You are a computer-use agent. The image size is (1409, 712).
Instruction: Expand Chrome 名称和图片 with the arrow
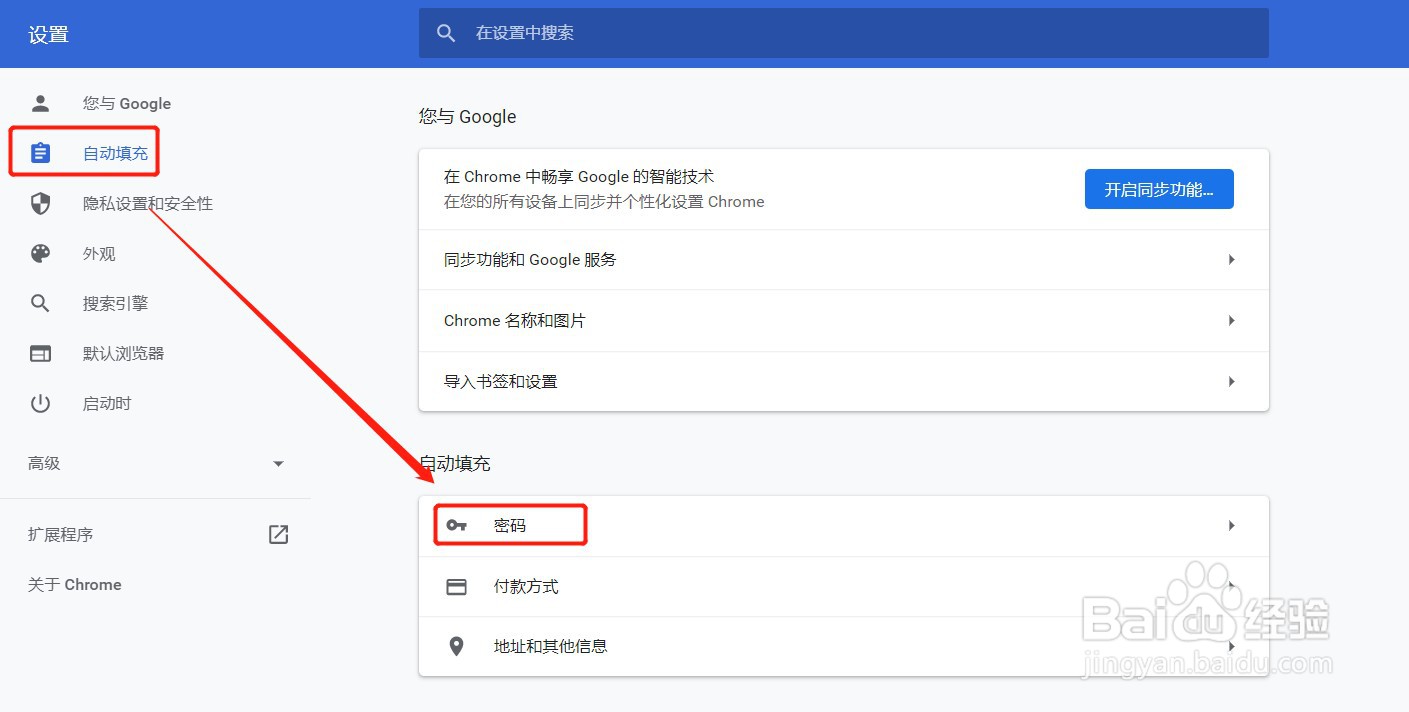(x=1231, y=320)
